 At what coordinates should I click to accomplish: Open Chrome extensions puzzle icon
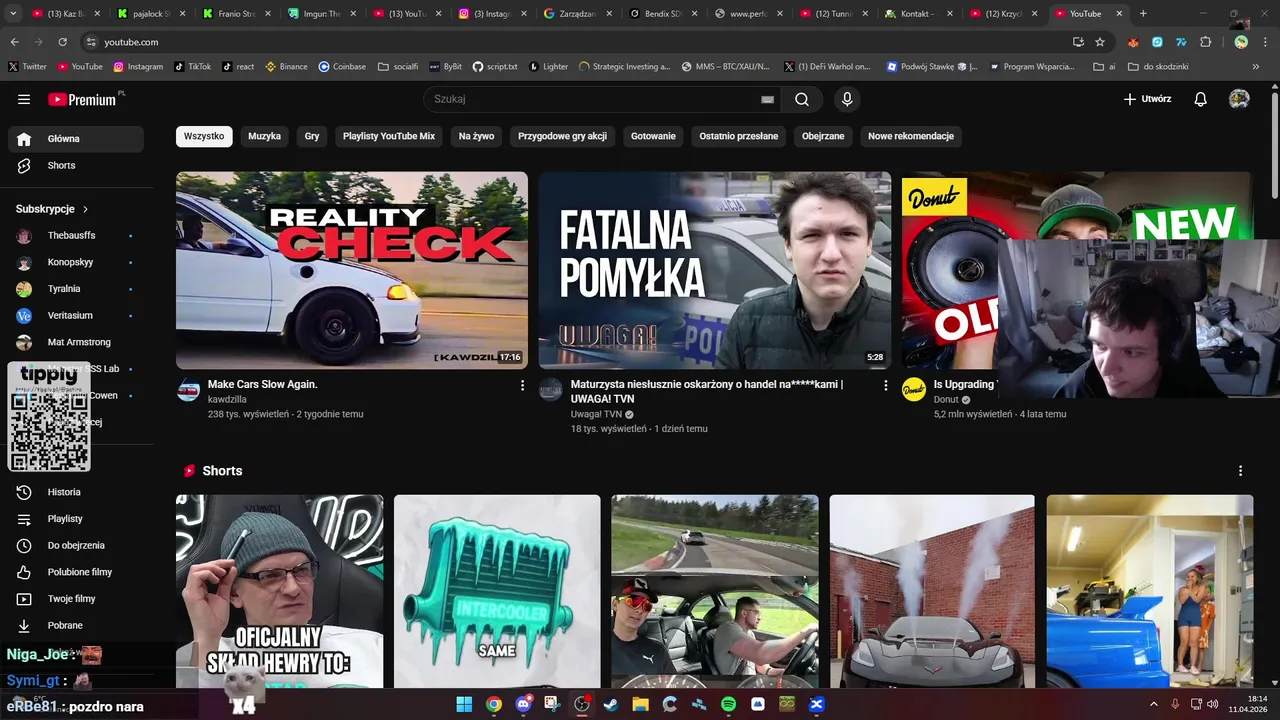point(1205,42)
